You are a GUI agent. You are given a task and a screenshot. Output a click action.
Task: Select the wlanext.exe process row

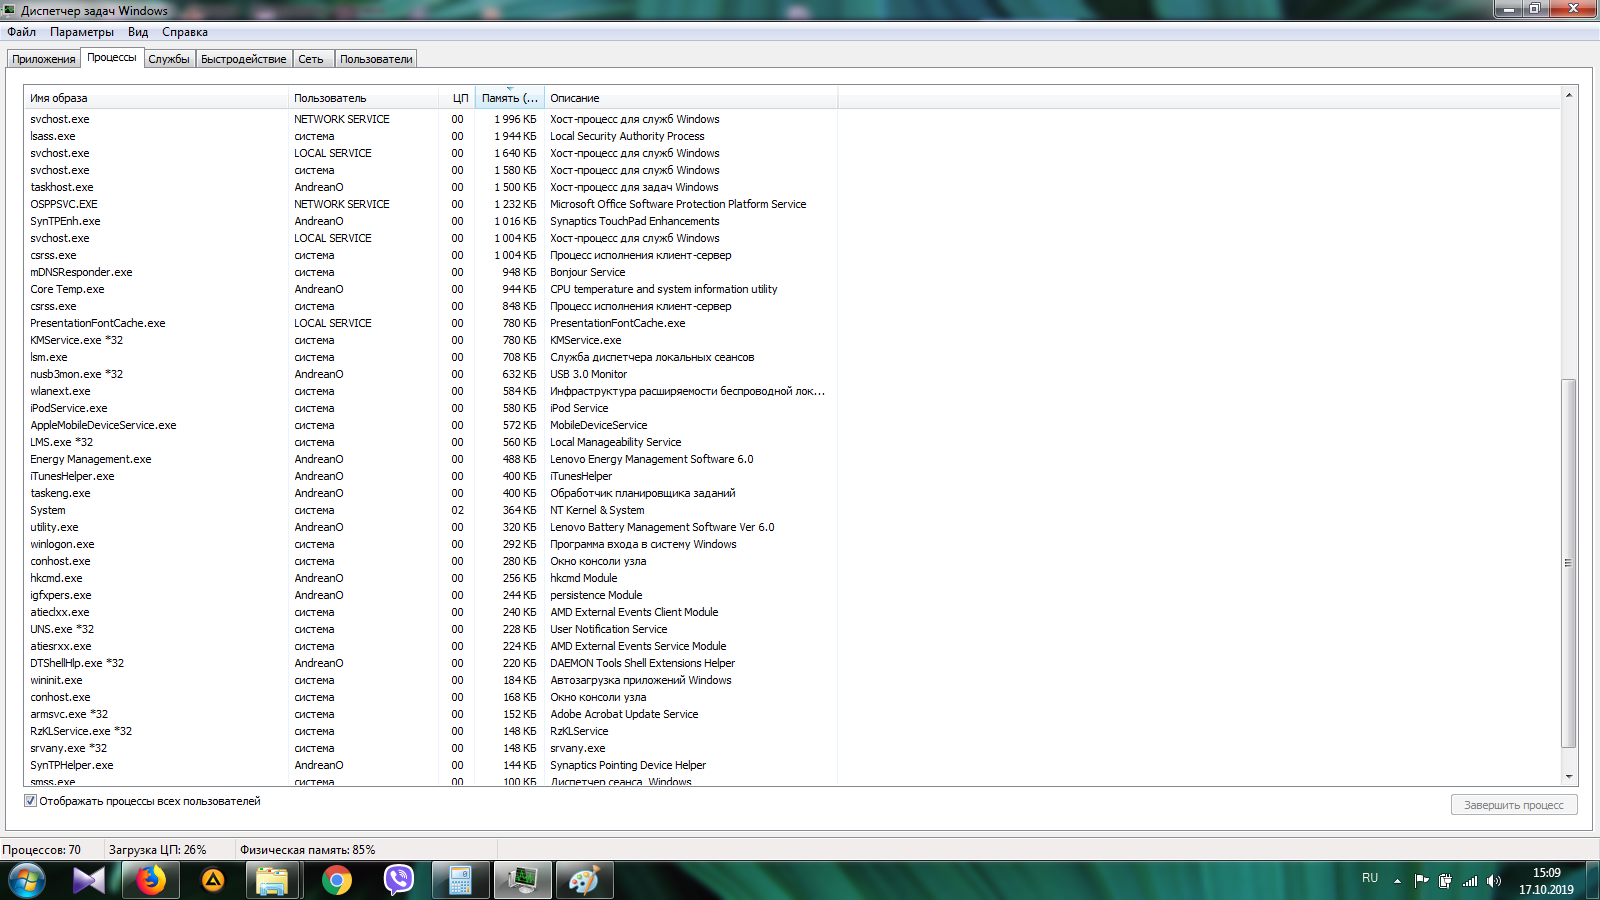(x=430, y=391)
